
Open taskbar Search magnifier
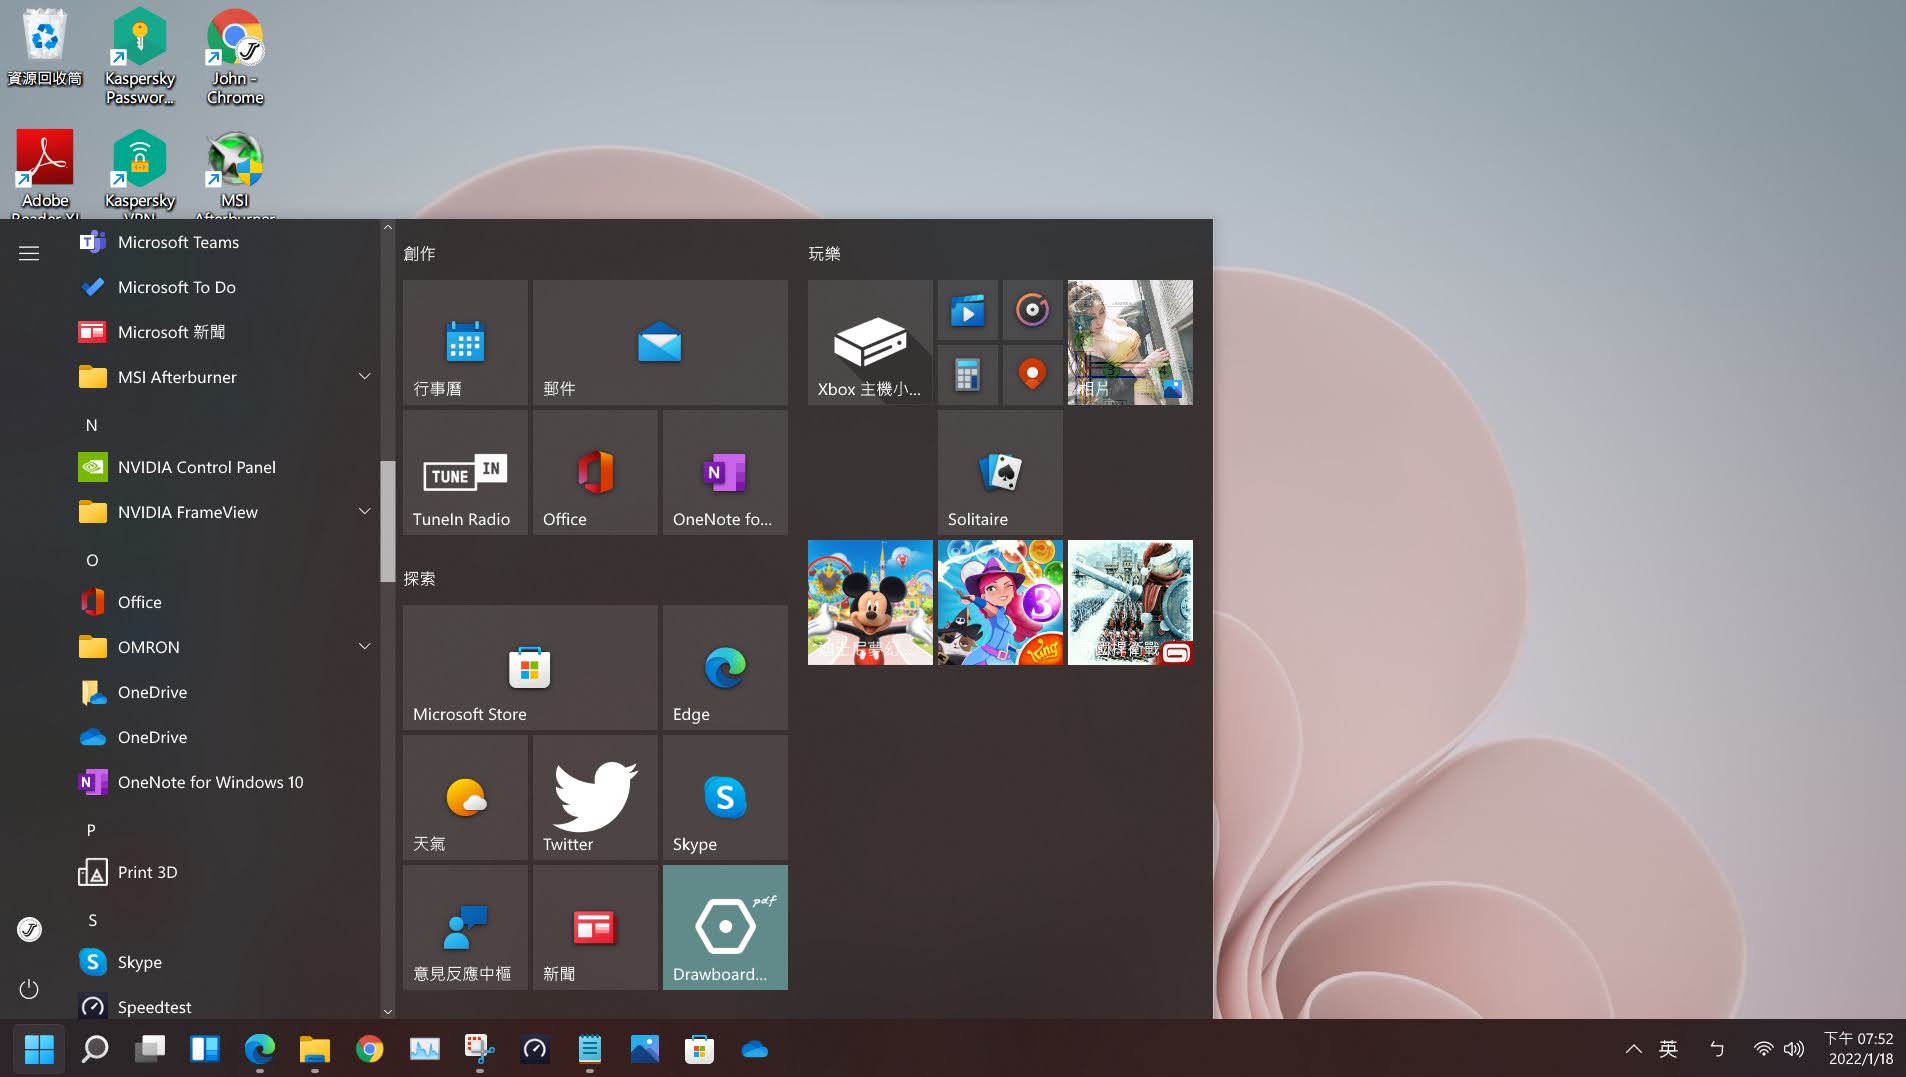95,1049
